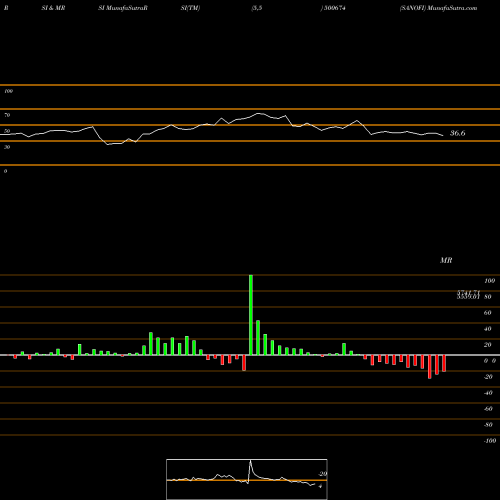This screenshot has width=500, height=500.
Task: Click the ") 500674" stock code text
Action: click(333, 8)
